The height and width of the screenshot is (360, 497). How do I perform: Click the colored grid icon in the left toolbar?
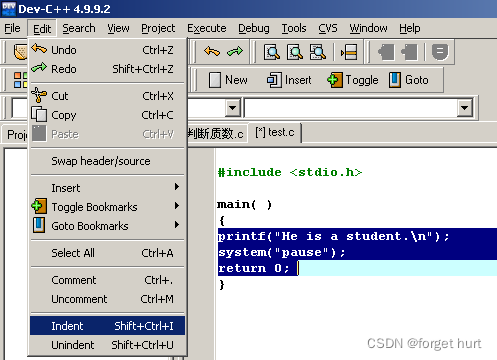20,80
